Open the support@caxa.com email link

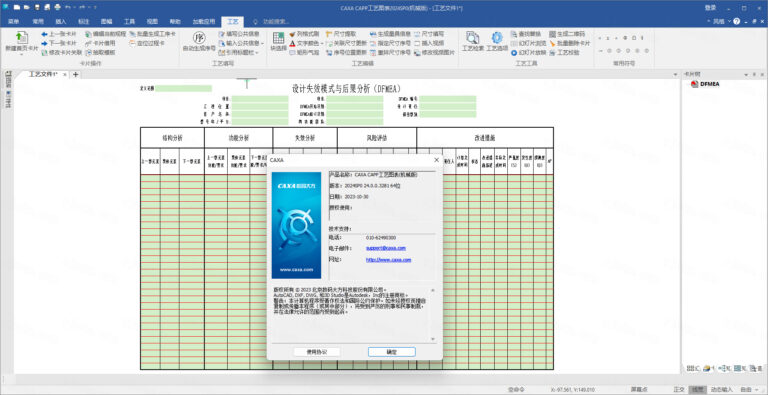coord(386,248)
